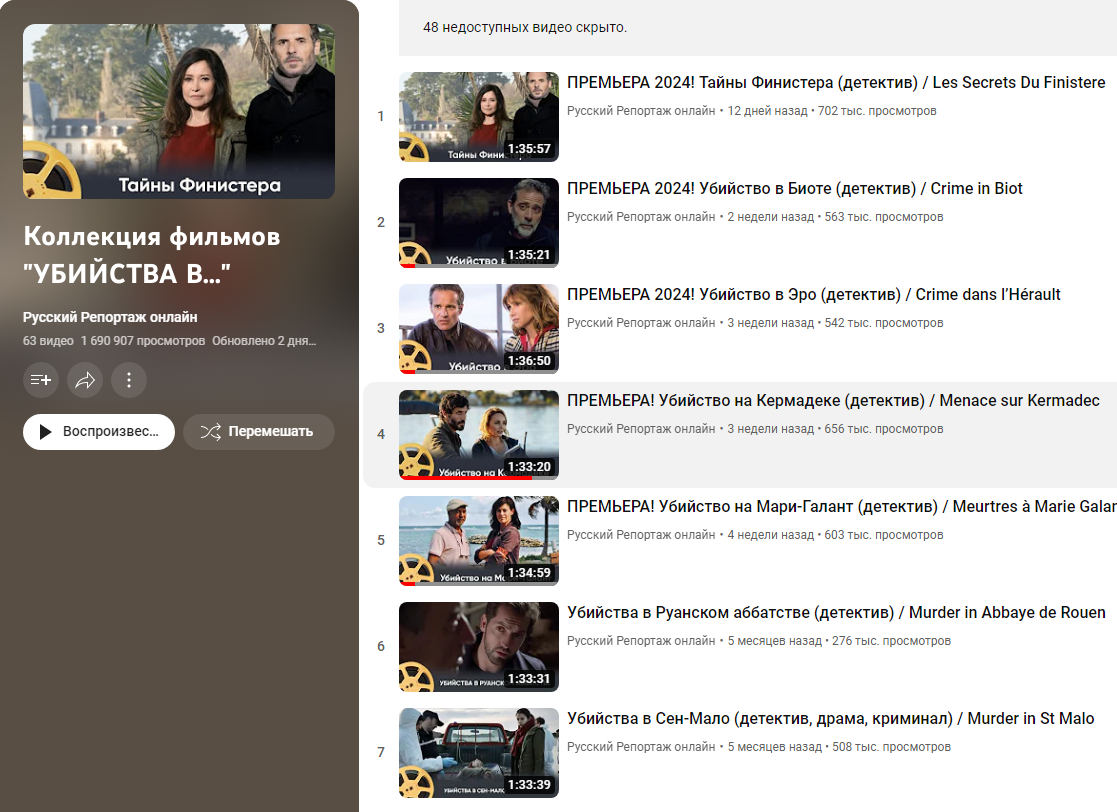
Task: Click channel name under Убийство в Биоте
Action: click(x=640, y=217)
